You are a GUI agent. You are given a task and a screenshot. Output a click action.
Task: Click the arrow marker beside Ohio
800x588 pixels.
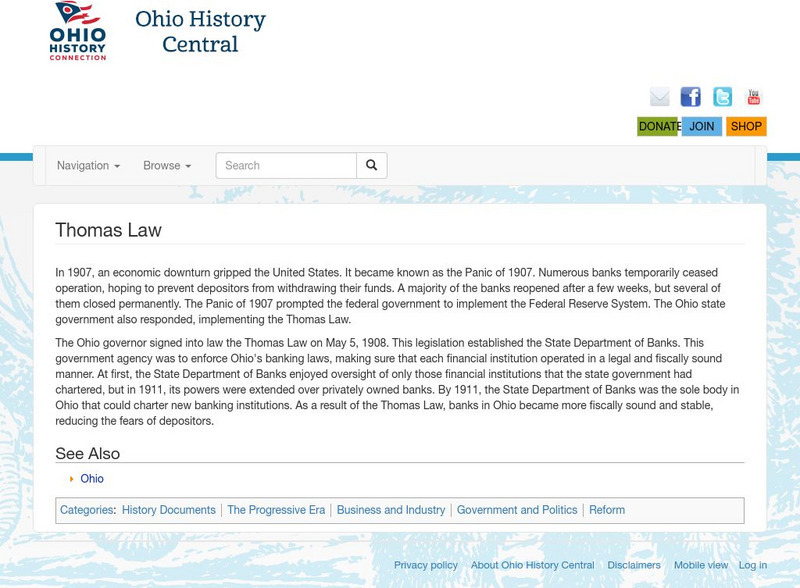tap(71, 479)
